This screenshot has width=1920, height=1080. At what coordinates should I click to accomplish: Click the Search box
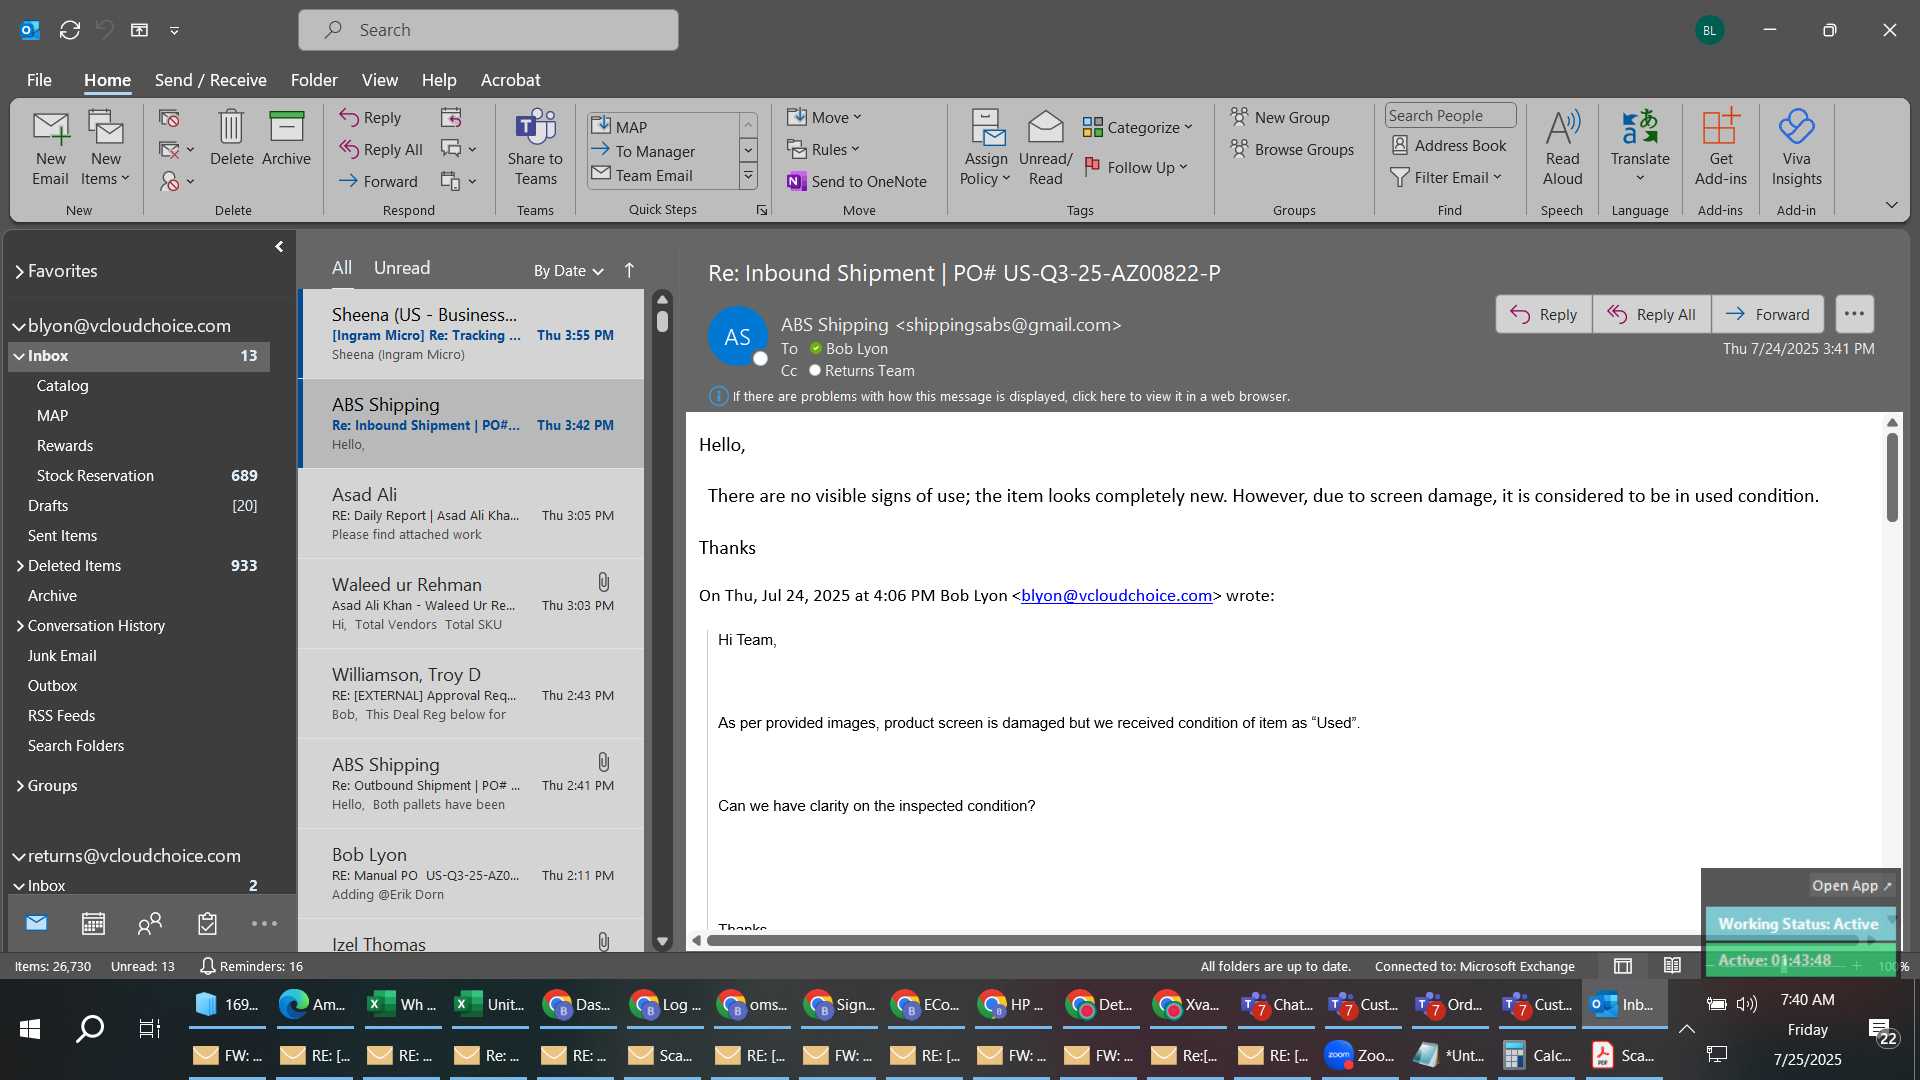[488, 30]
